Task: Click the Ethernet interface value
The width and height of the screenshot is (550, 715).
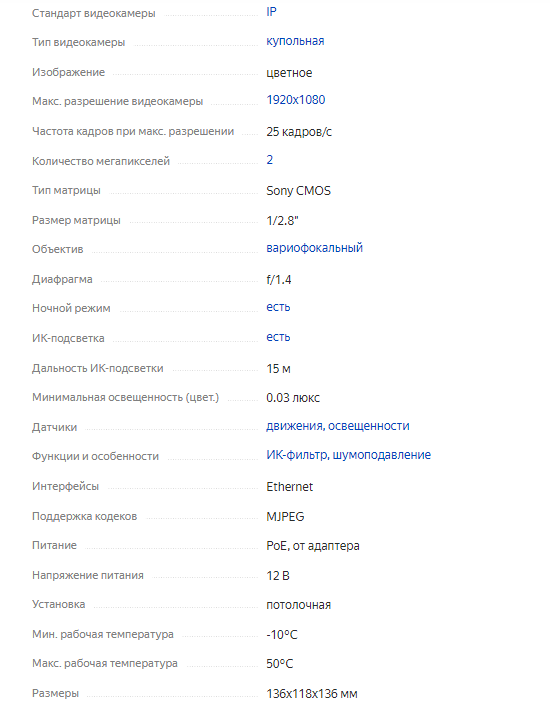Action: pyautogui.click(x=290, y=487)
